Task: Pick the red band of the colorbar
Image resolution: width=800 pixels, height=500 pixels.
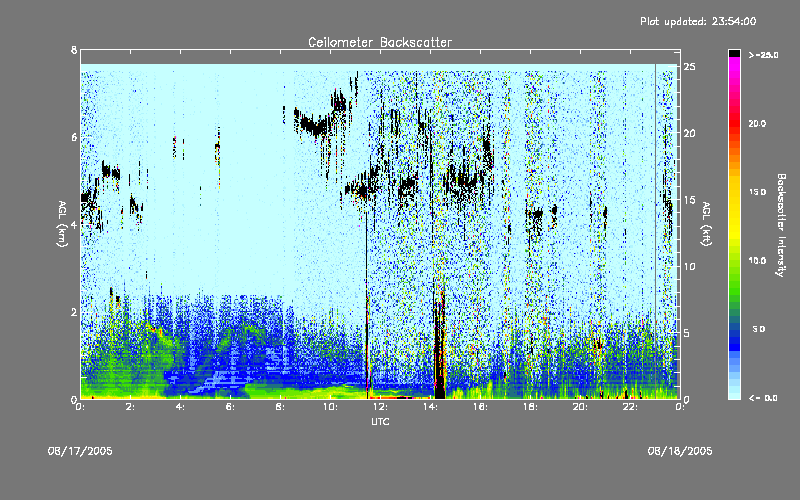Action: (x=734, y=125)
